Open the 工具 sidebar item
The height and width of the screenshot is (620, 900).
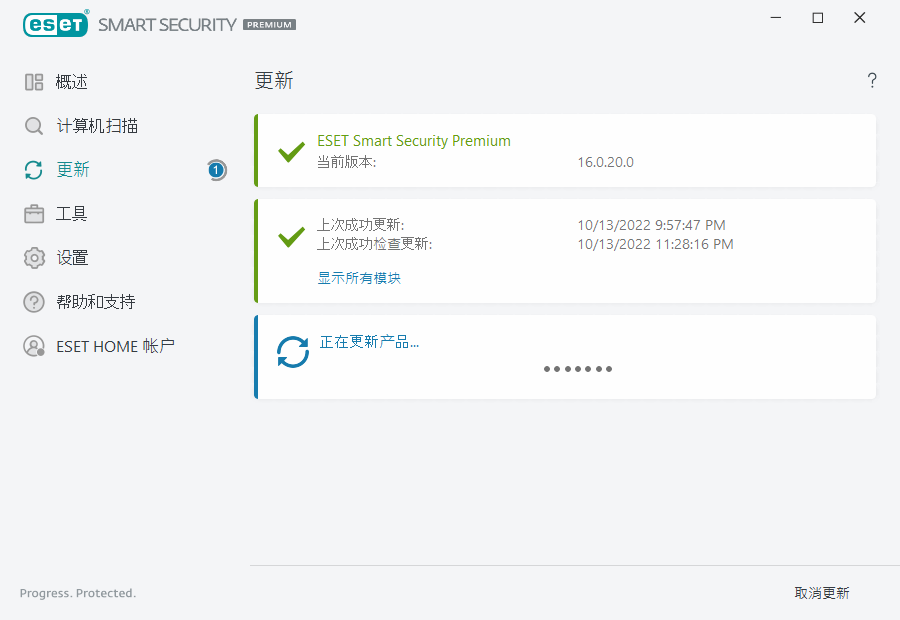72,214
